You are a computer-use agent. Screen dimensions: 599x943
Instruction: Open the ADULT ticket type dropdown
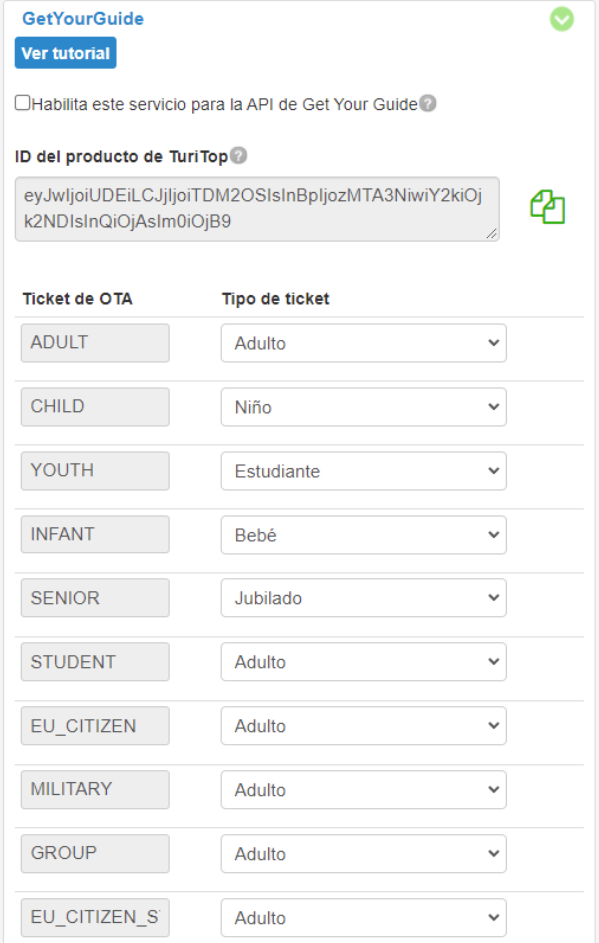point(363,343)
